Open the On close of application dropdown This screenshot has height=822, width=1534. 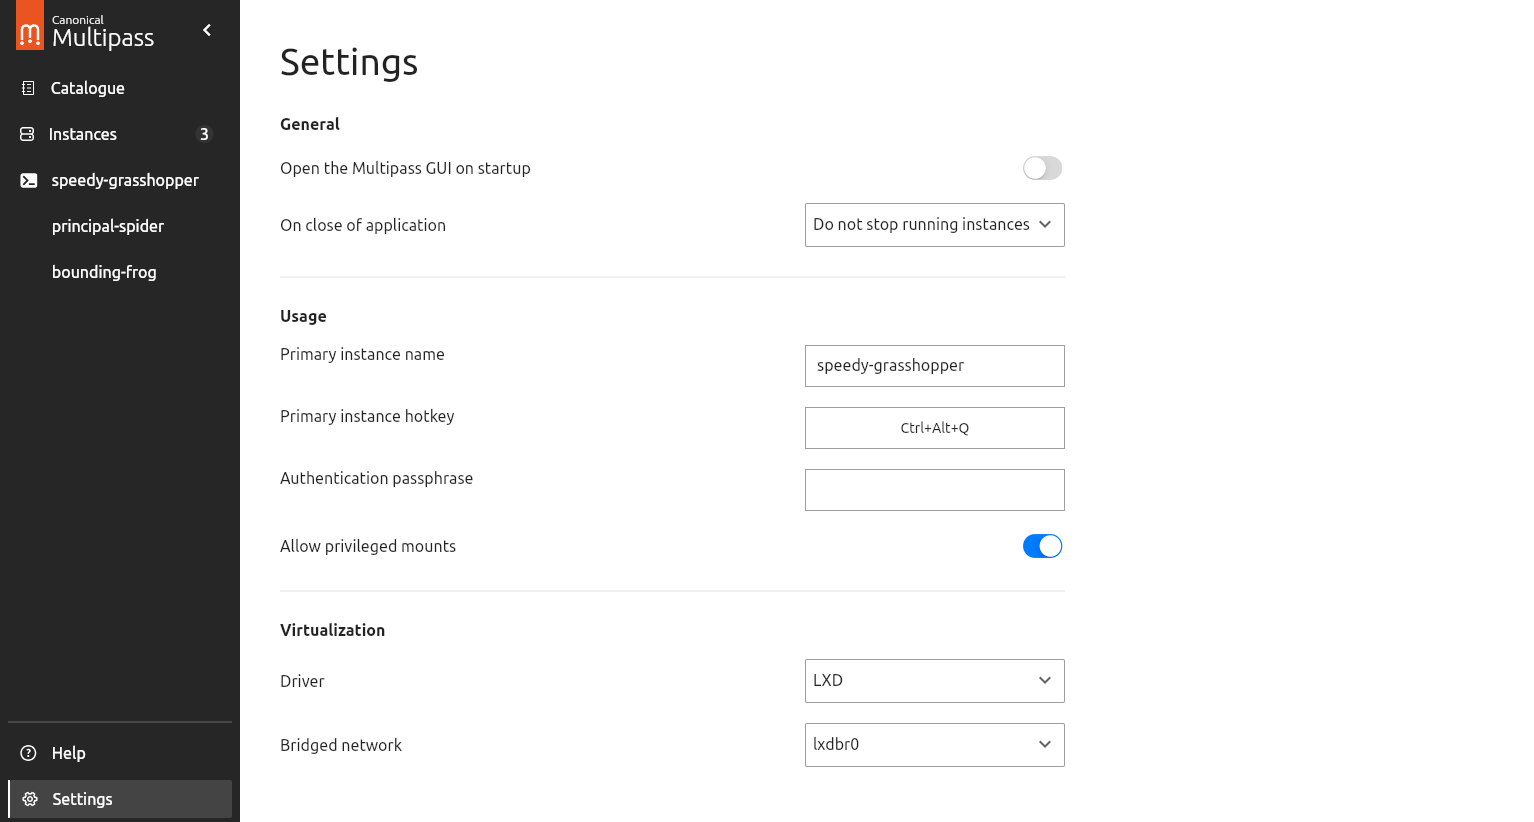coord(934,225)
